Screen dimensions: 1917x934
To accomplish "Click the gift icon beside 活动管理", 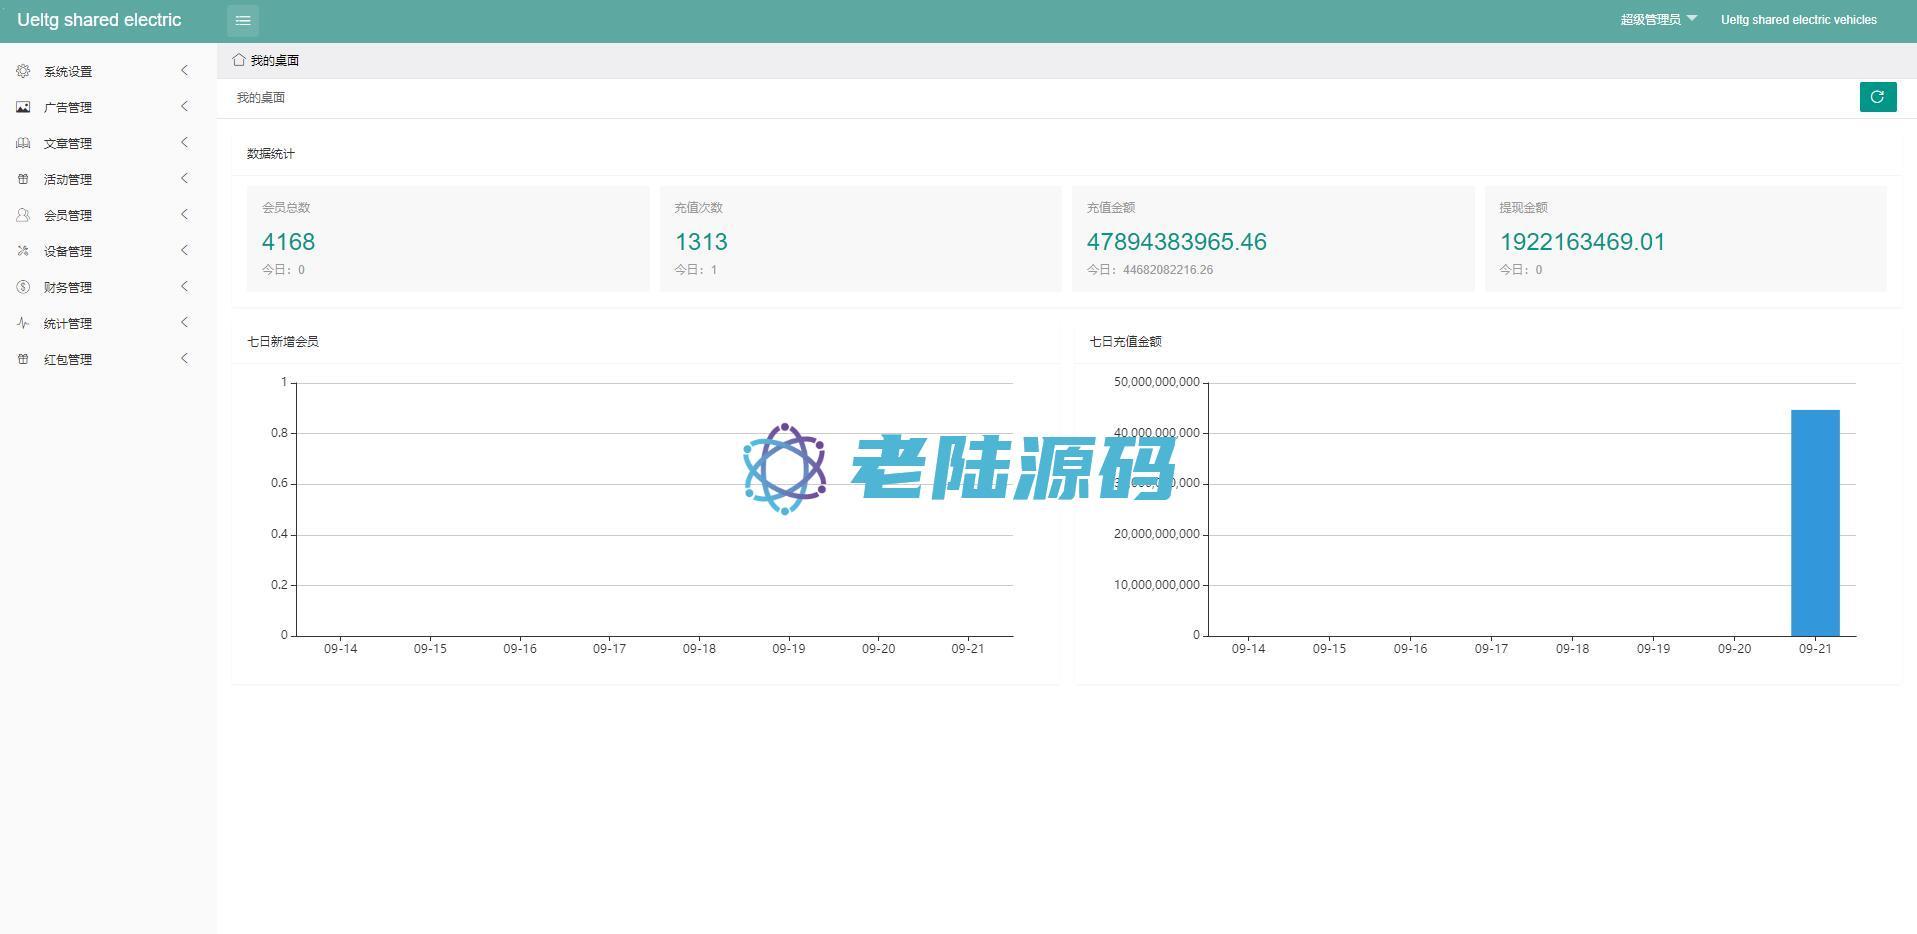I will pos(23,179).
